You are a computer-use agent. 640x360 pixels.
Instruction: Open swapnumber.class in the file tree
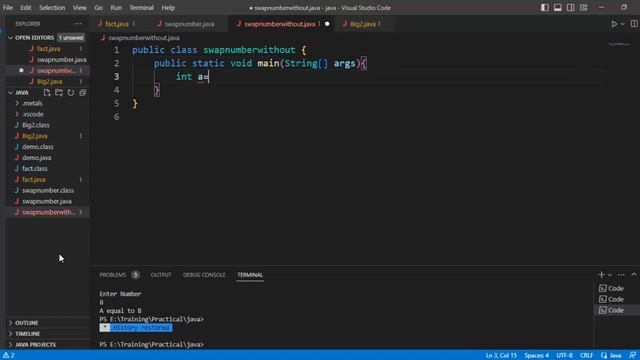point(48,190)
